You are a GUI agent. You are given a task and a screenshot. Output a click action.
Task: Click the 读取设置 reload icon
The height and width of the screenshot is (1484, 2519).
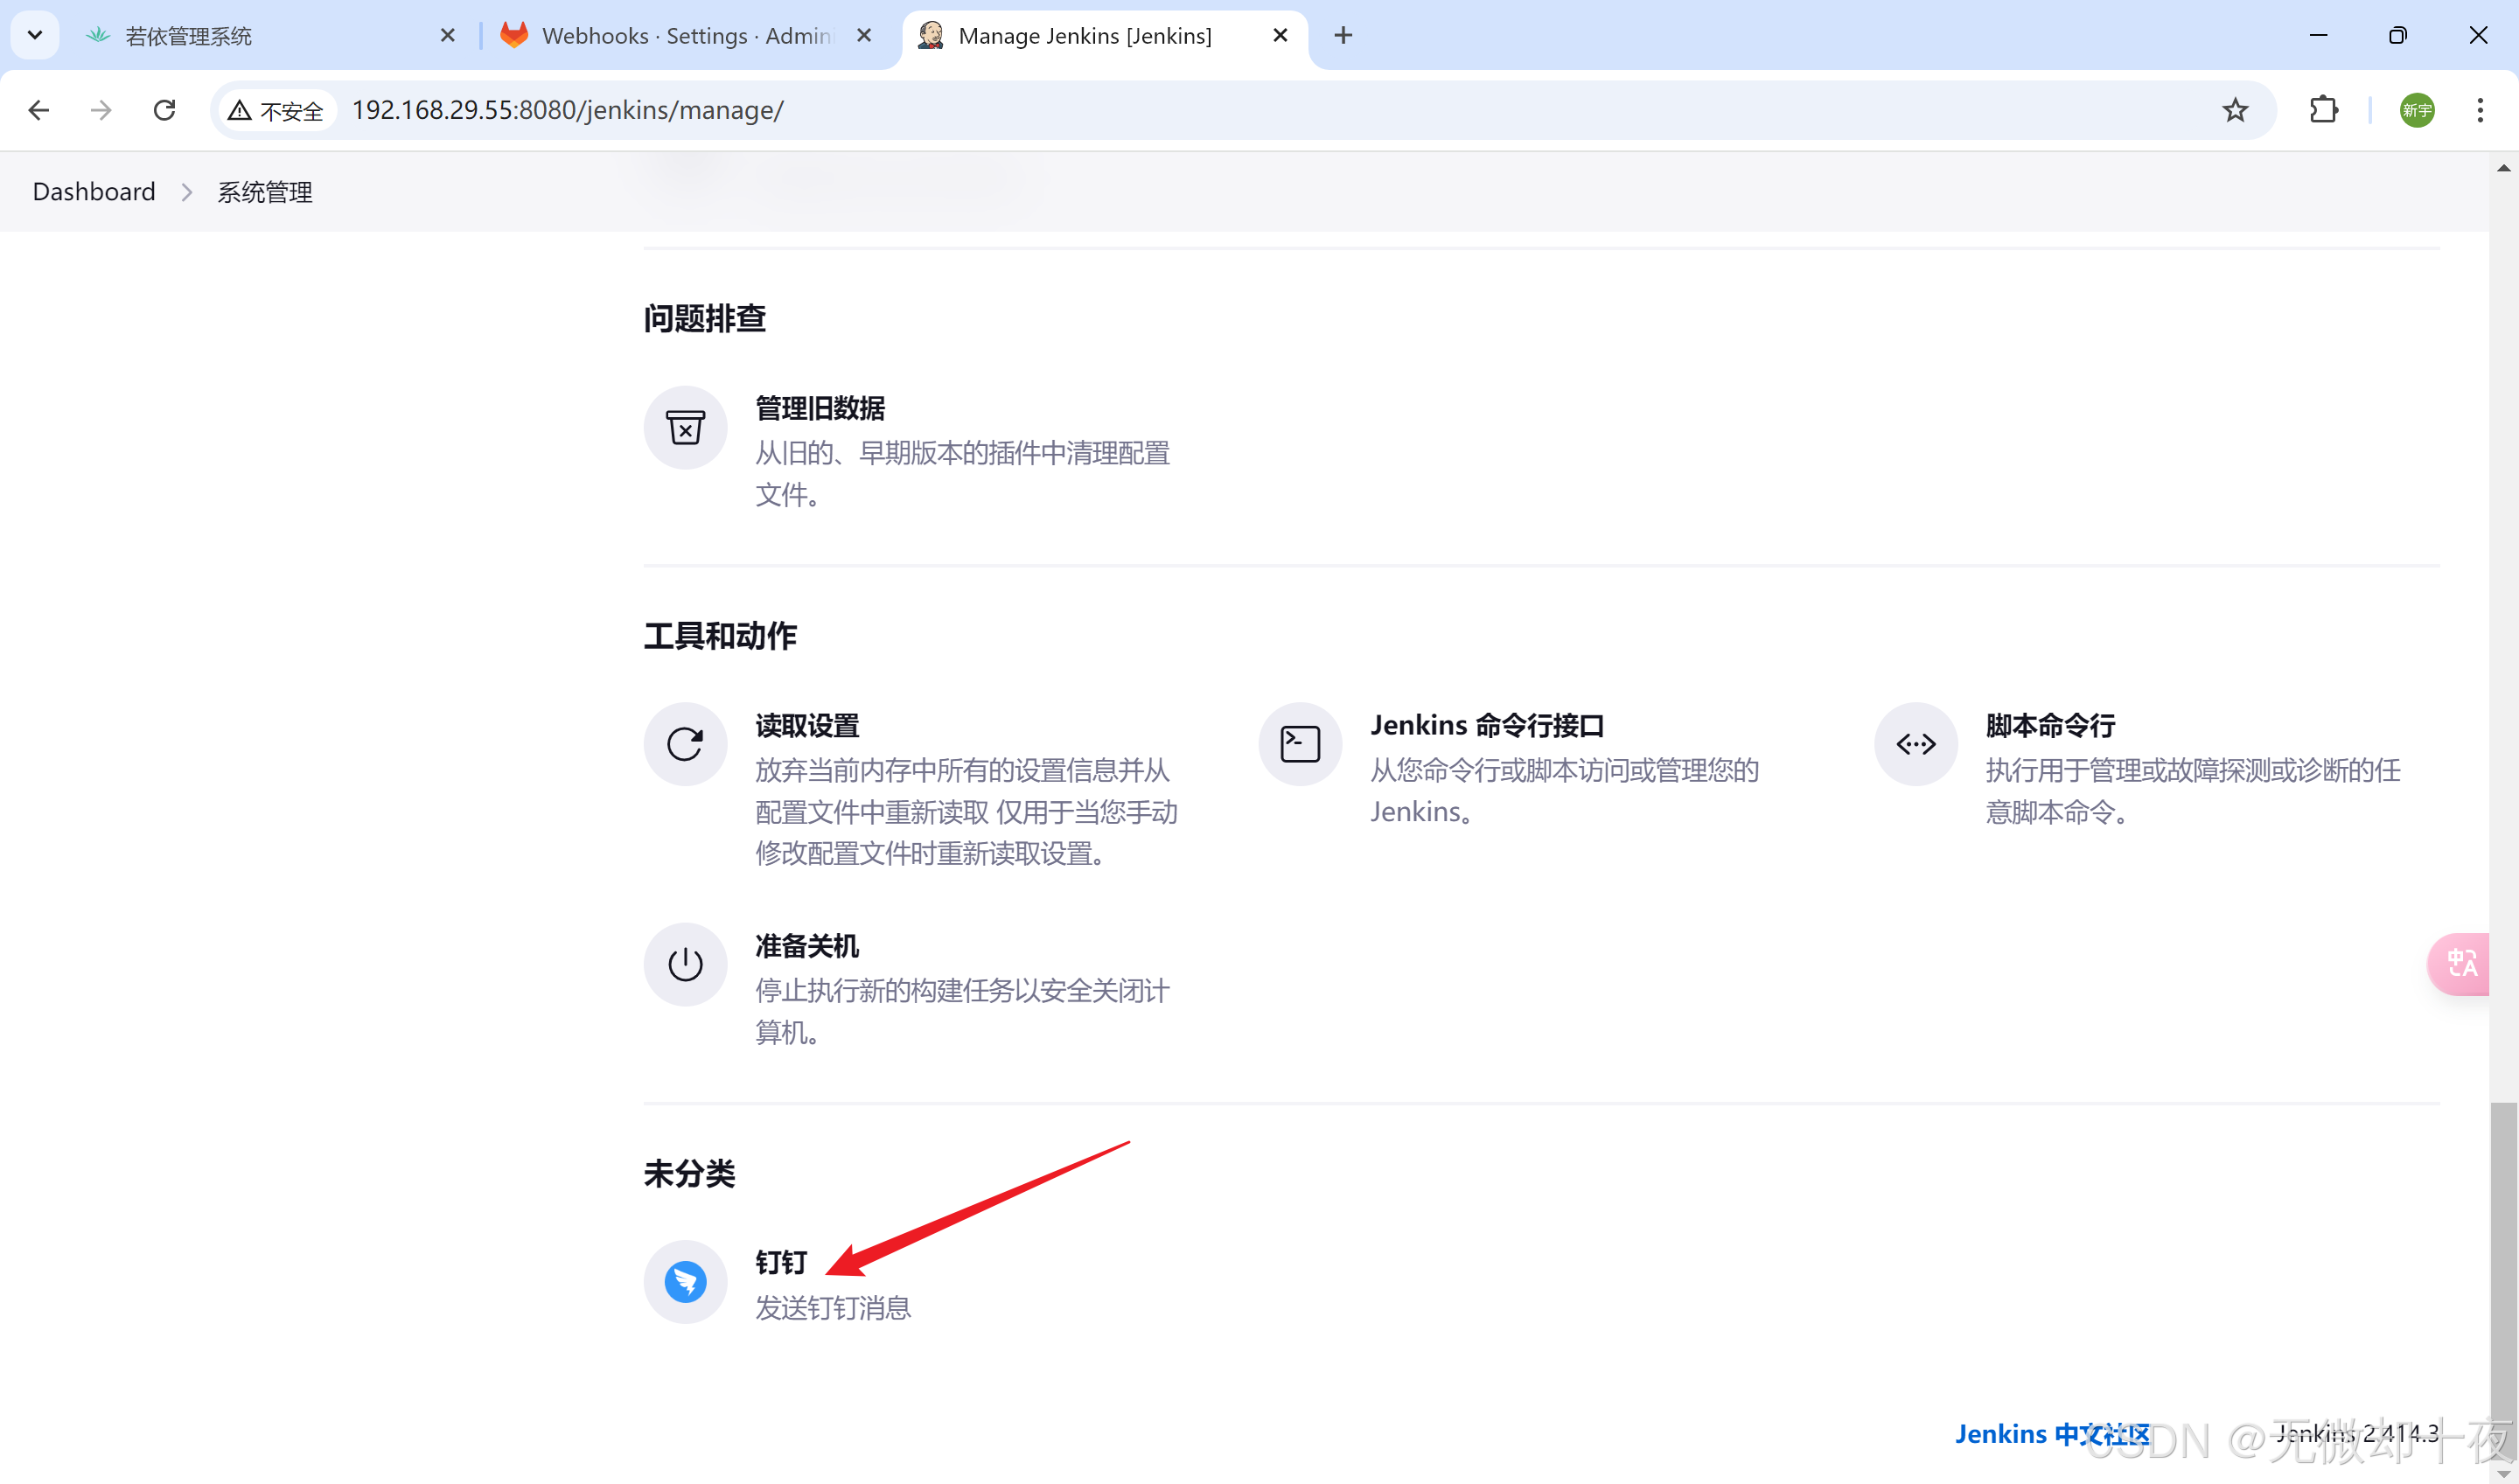pos(685,744)
